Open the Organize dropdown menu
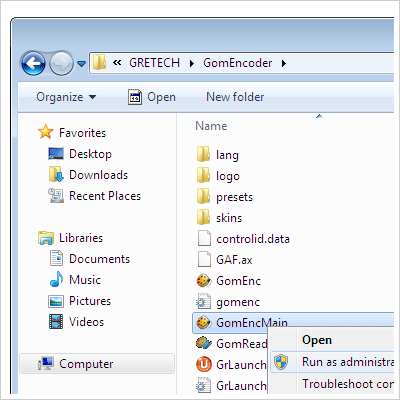 (66, 97)
